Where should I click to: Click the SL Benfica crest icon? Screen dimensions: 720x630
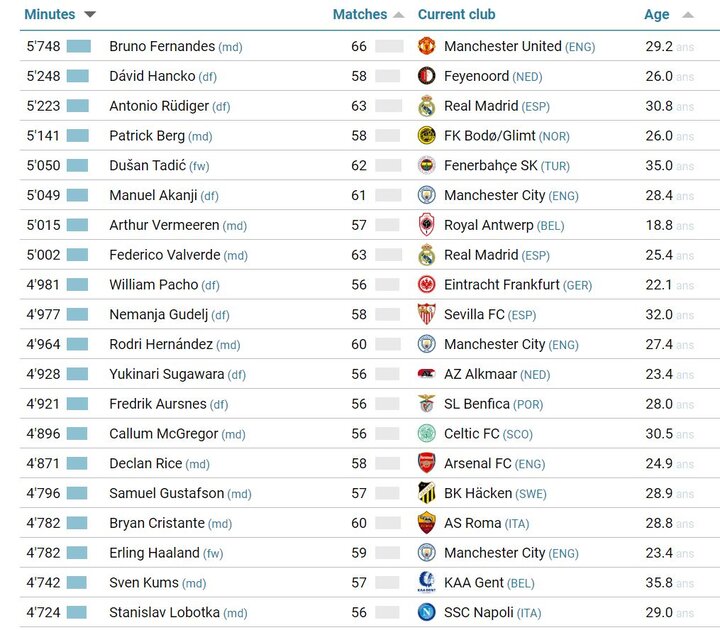pyautogui.click(x=427, y=404)
